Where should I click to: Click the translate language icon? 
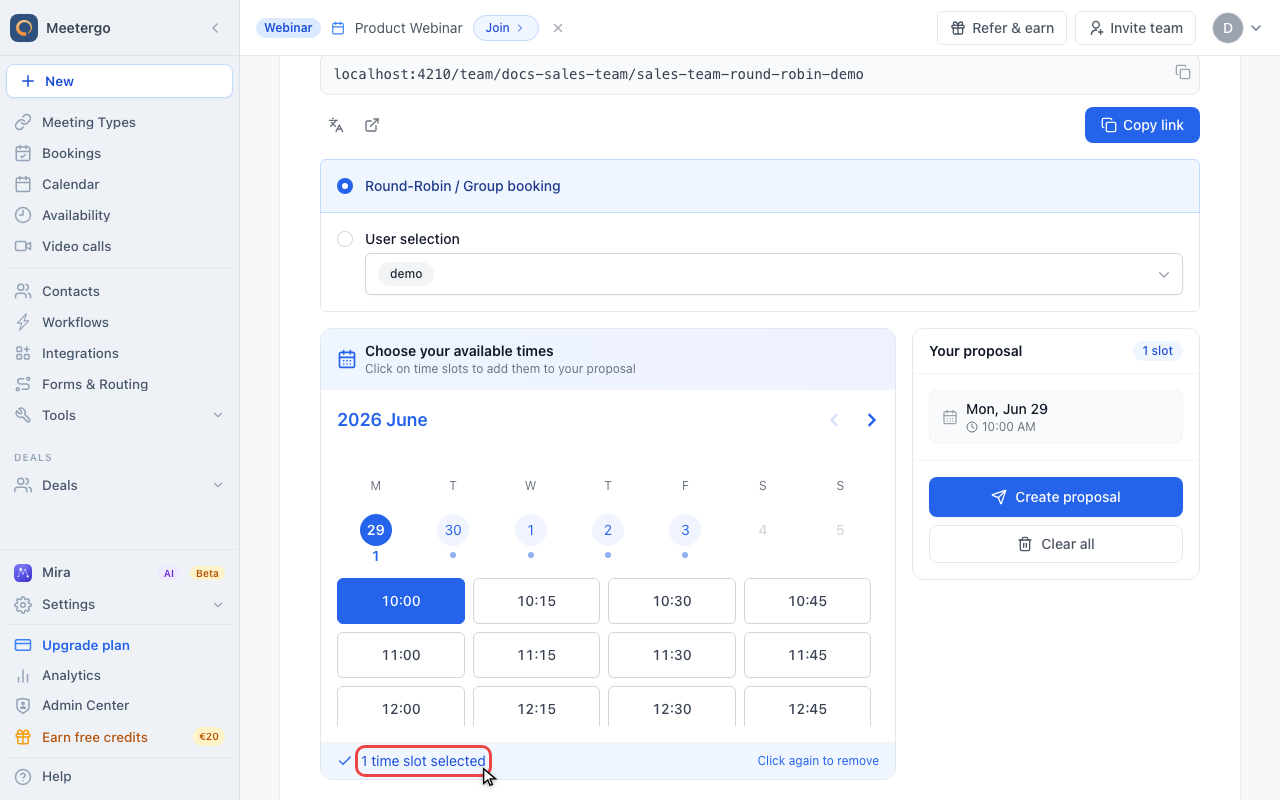point(336,125)
